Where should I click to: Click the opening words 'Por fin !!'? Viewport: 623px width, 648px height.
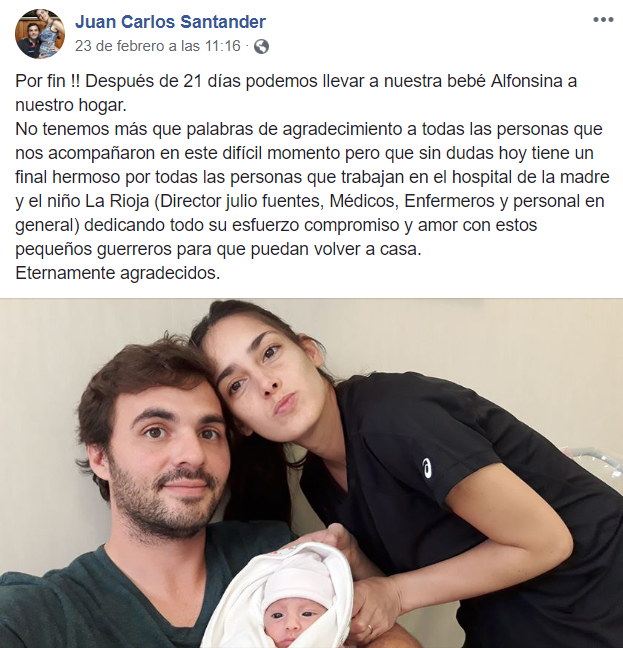[x=48, y=81]
